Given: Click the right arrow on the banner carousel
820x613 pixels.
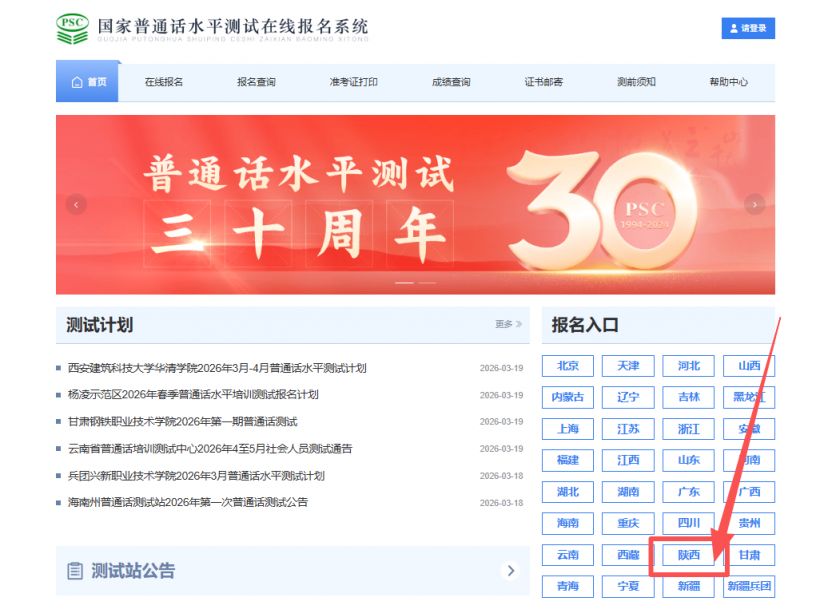Looking at the screenshot, I should [754, 204].
